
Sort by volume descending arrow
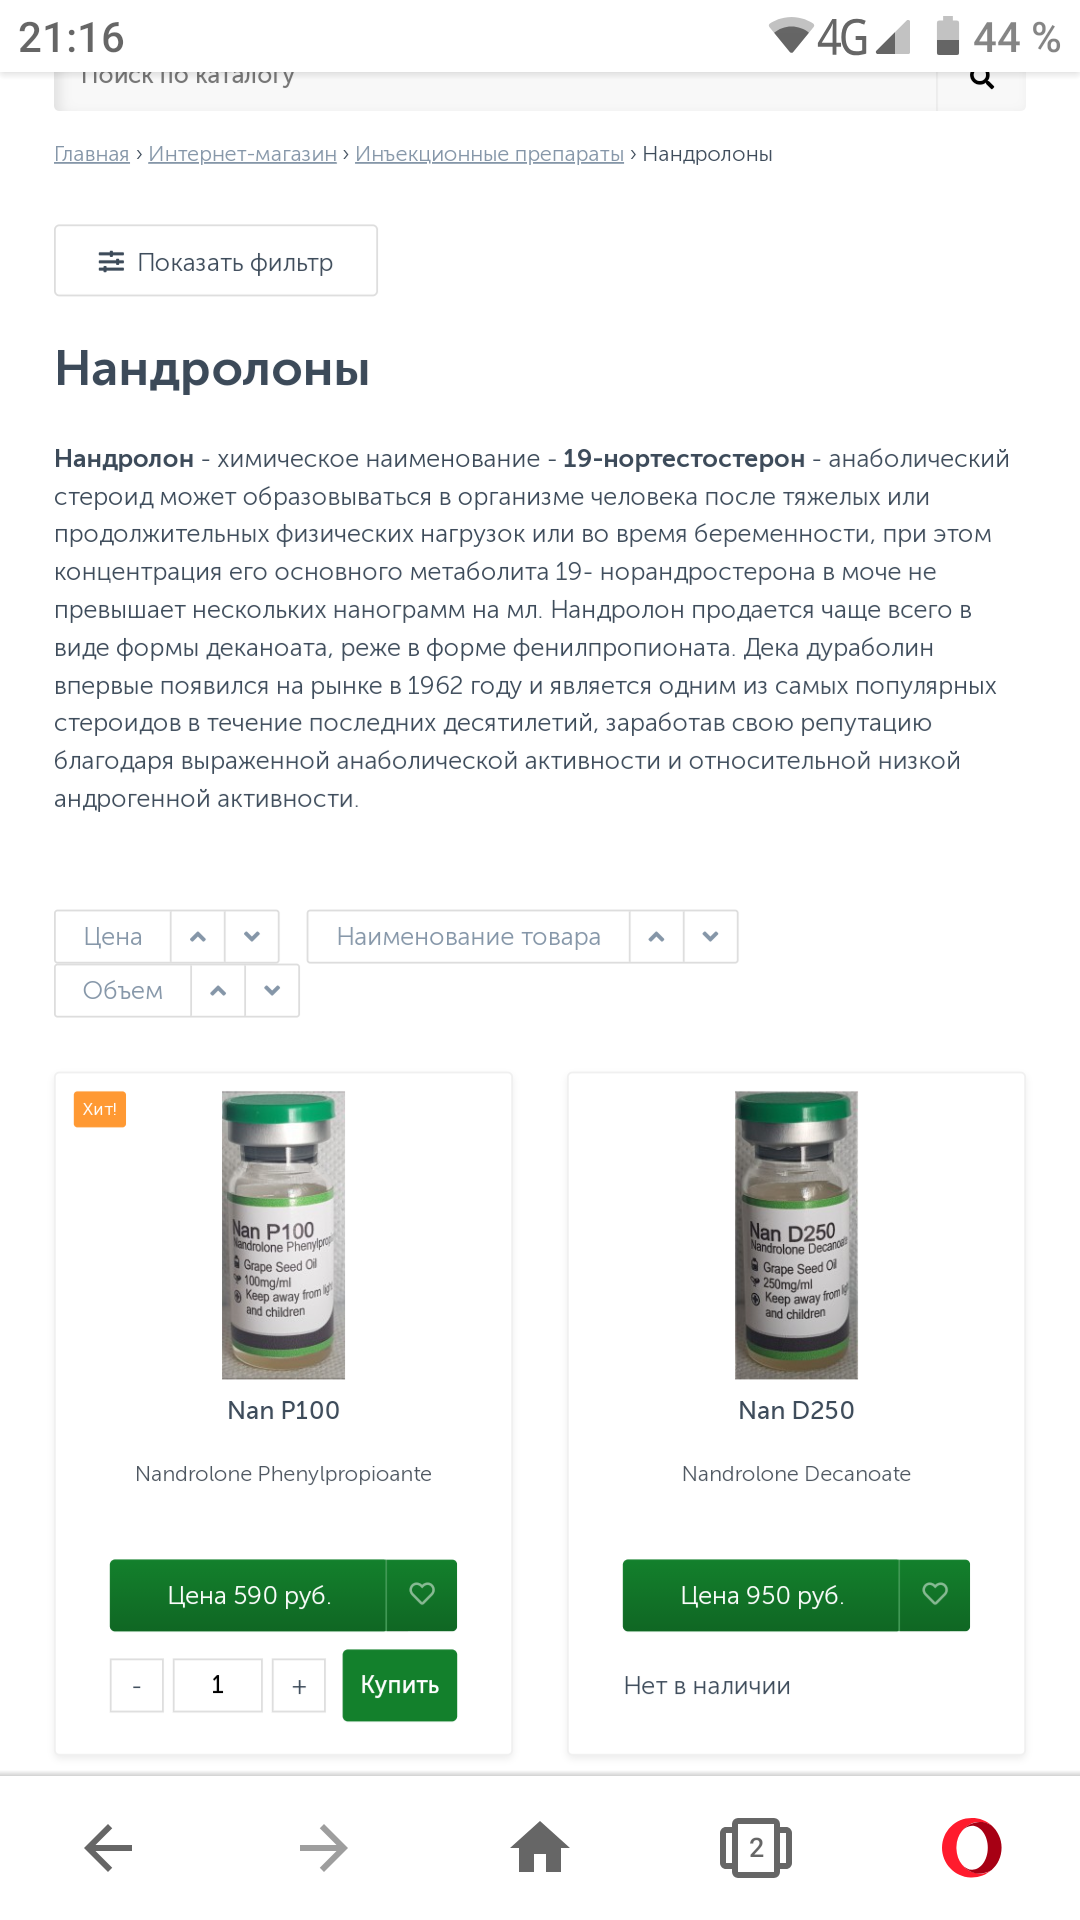pos(272,991)
